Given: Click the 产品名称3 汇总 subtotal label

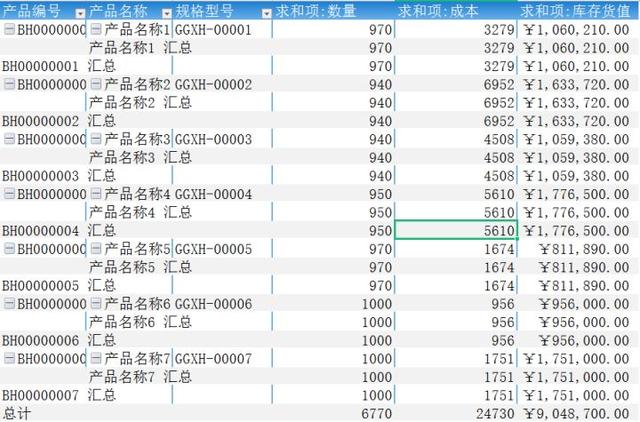Looking at the screenshot, I should tap(140, 158).
